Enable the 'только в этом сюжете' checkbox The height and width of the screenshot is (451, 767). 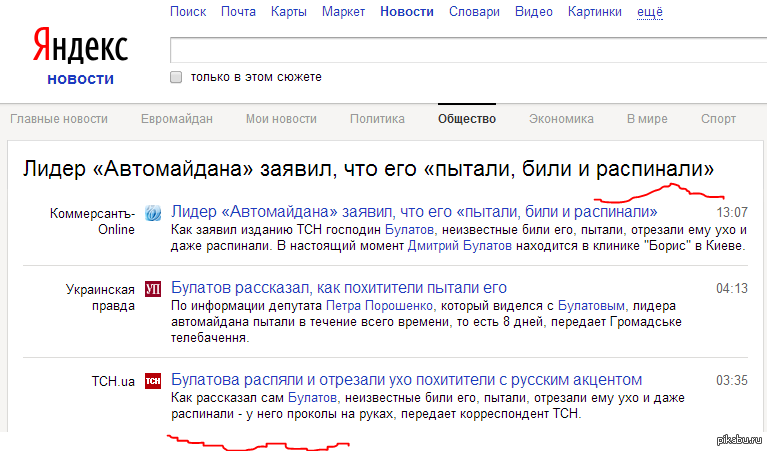(x=176, y=77)
